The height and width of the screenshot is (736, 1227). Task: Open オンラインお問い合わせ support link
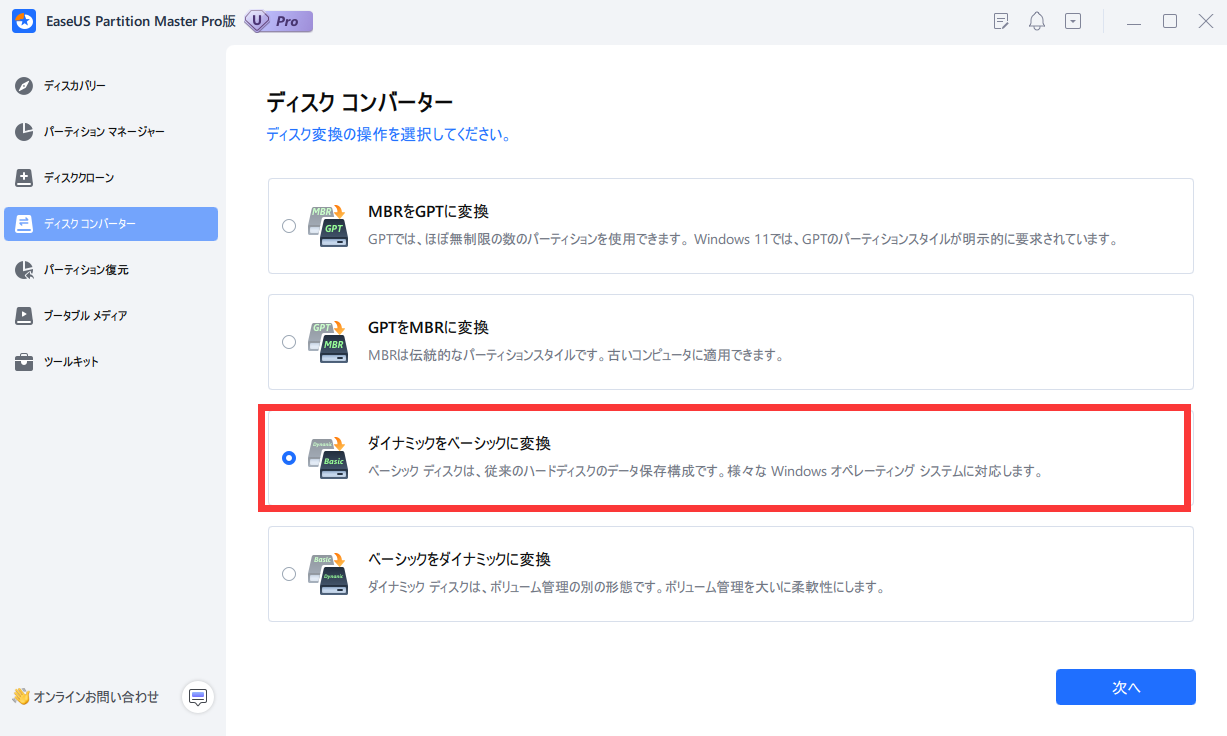pyautogui.click(x=84, y=697)
